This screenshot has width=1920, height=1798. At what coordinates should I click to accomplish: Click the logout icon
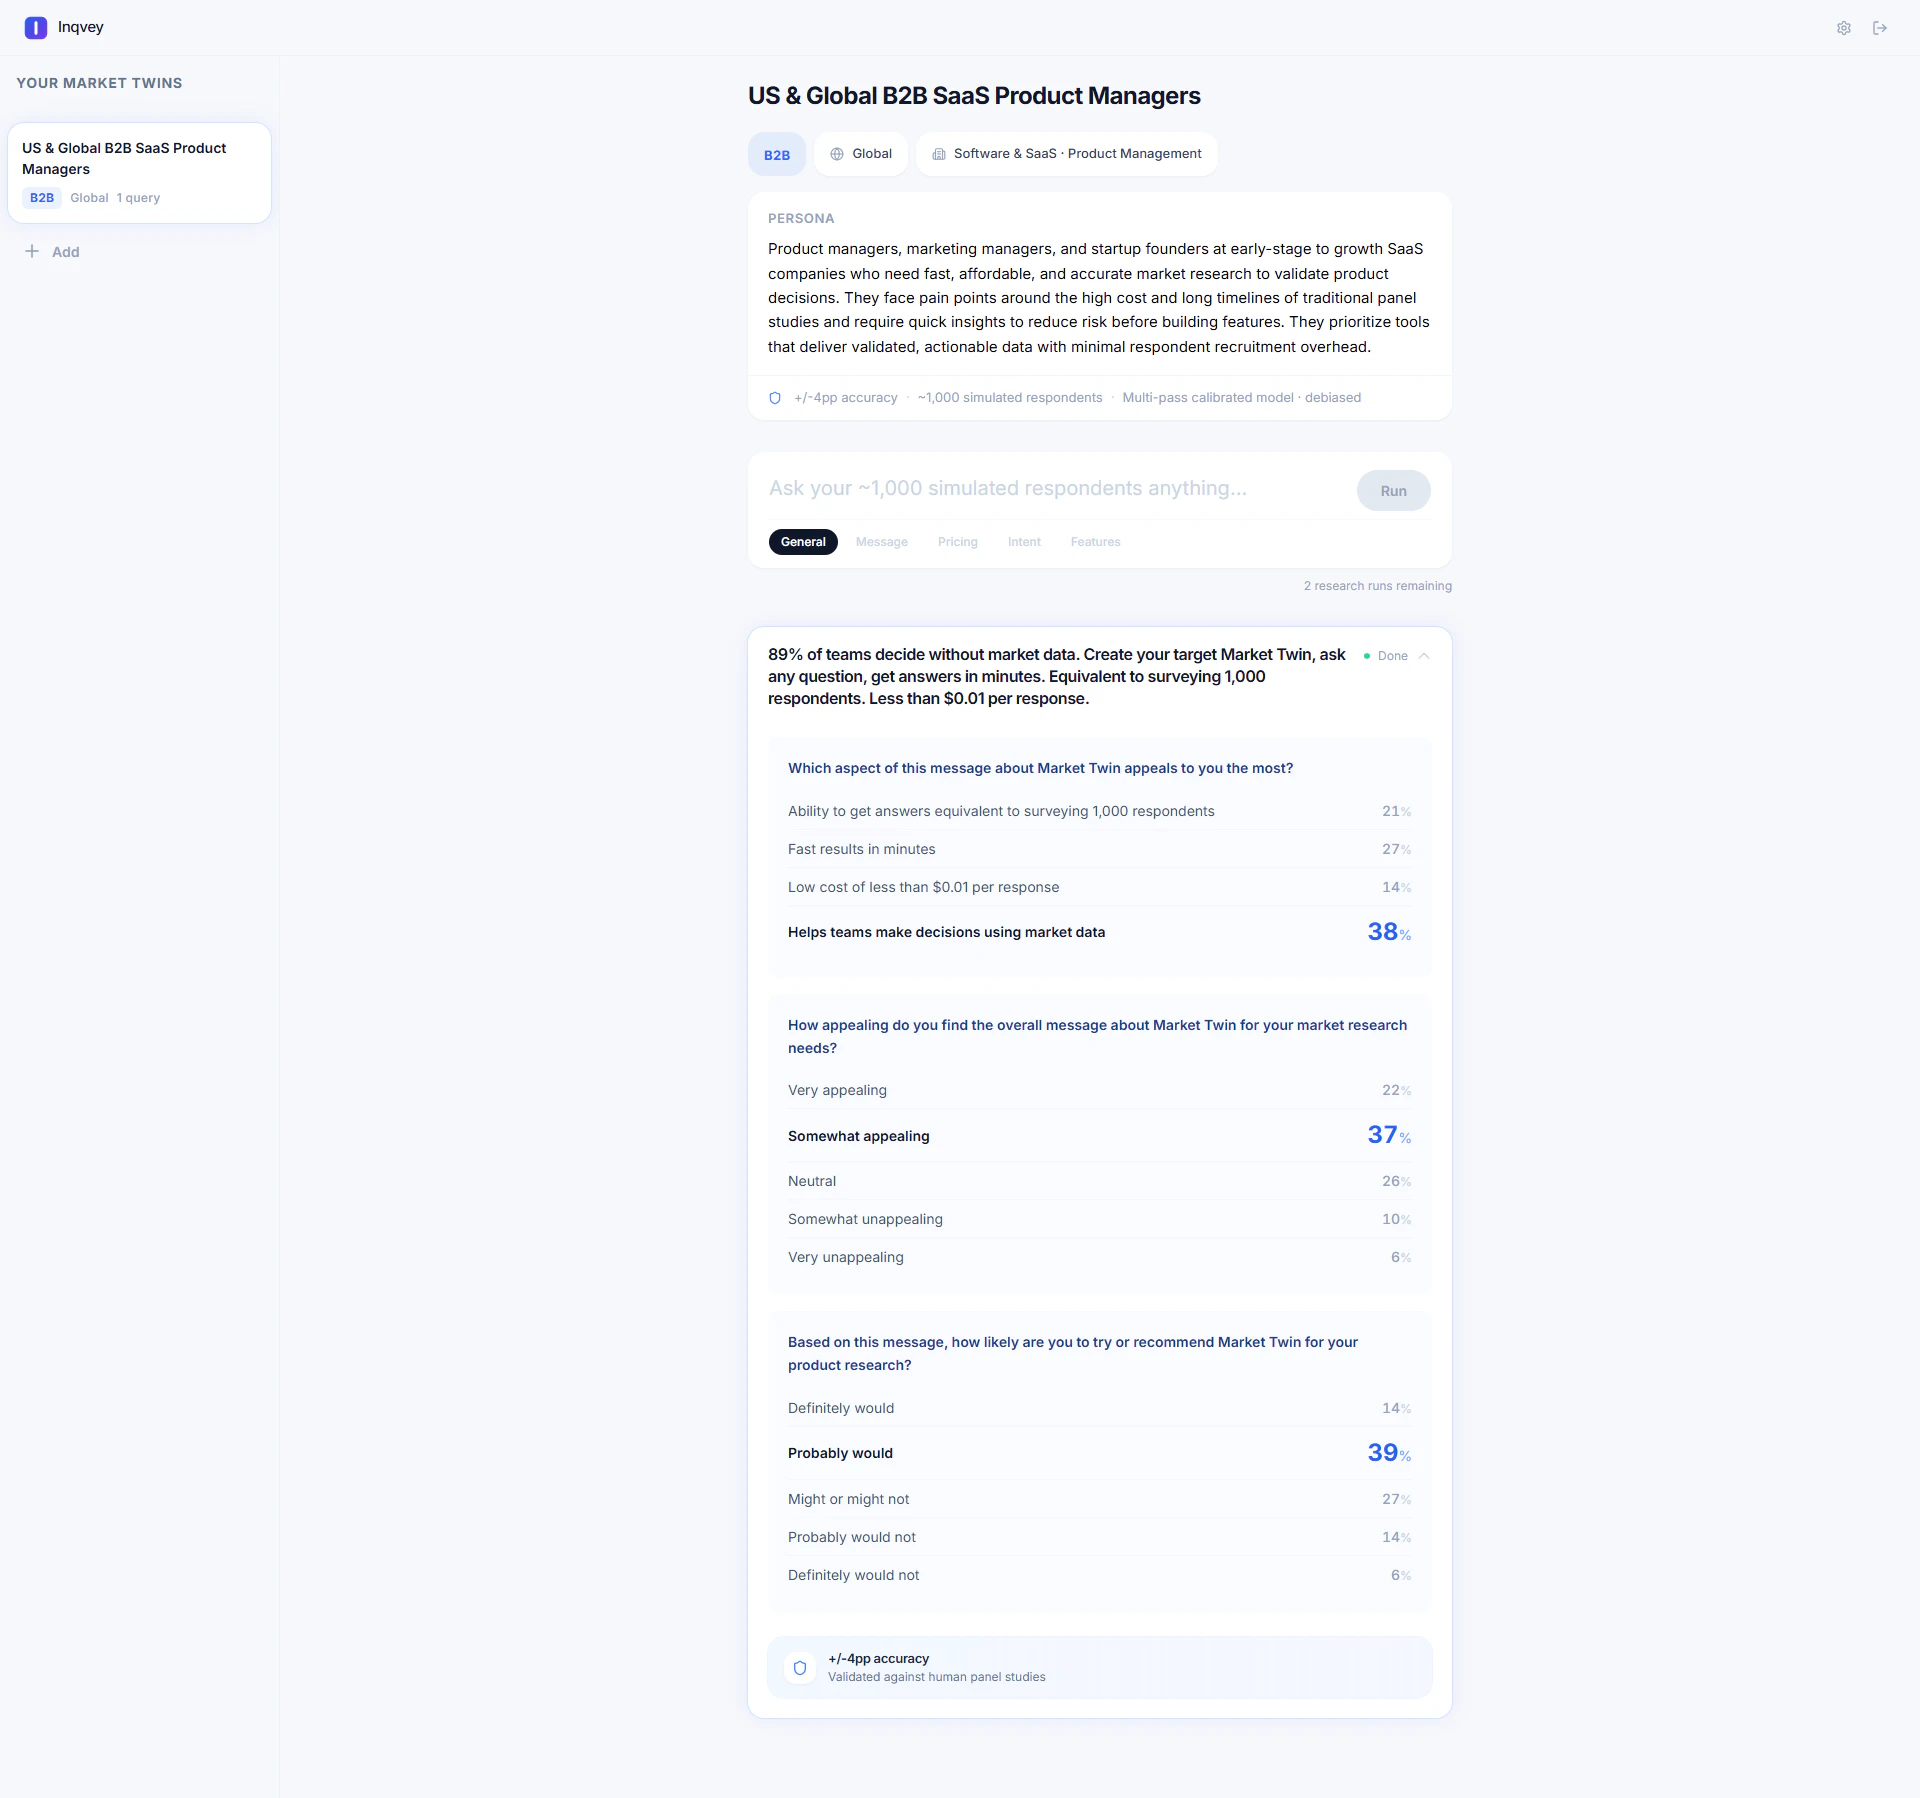pyautogui.click(x=1880, y=28)
